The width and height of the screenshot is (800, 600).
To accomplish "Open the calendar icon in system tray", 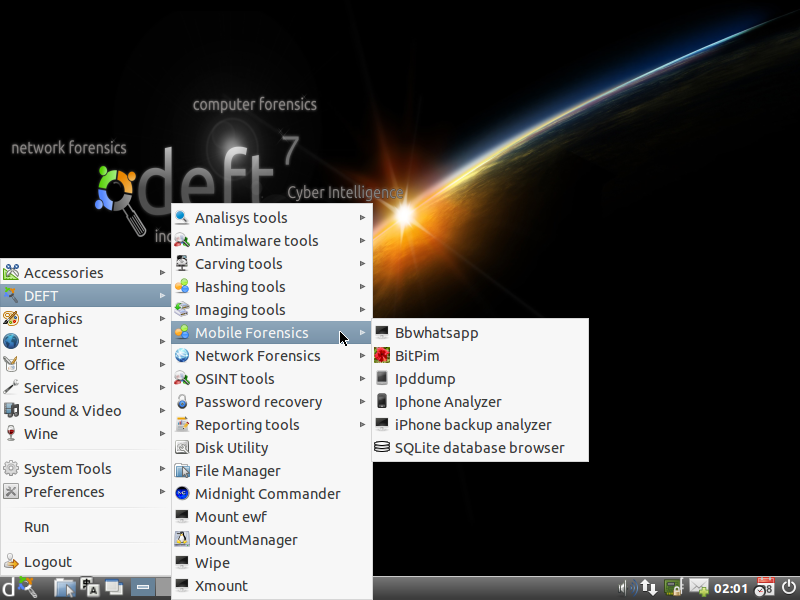I will (765, 588).
